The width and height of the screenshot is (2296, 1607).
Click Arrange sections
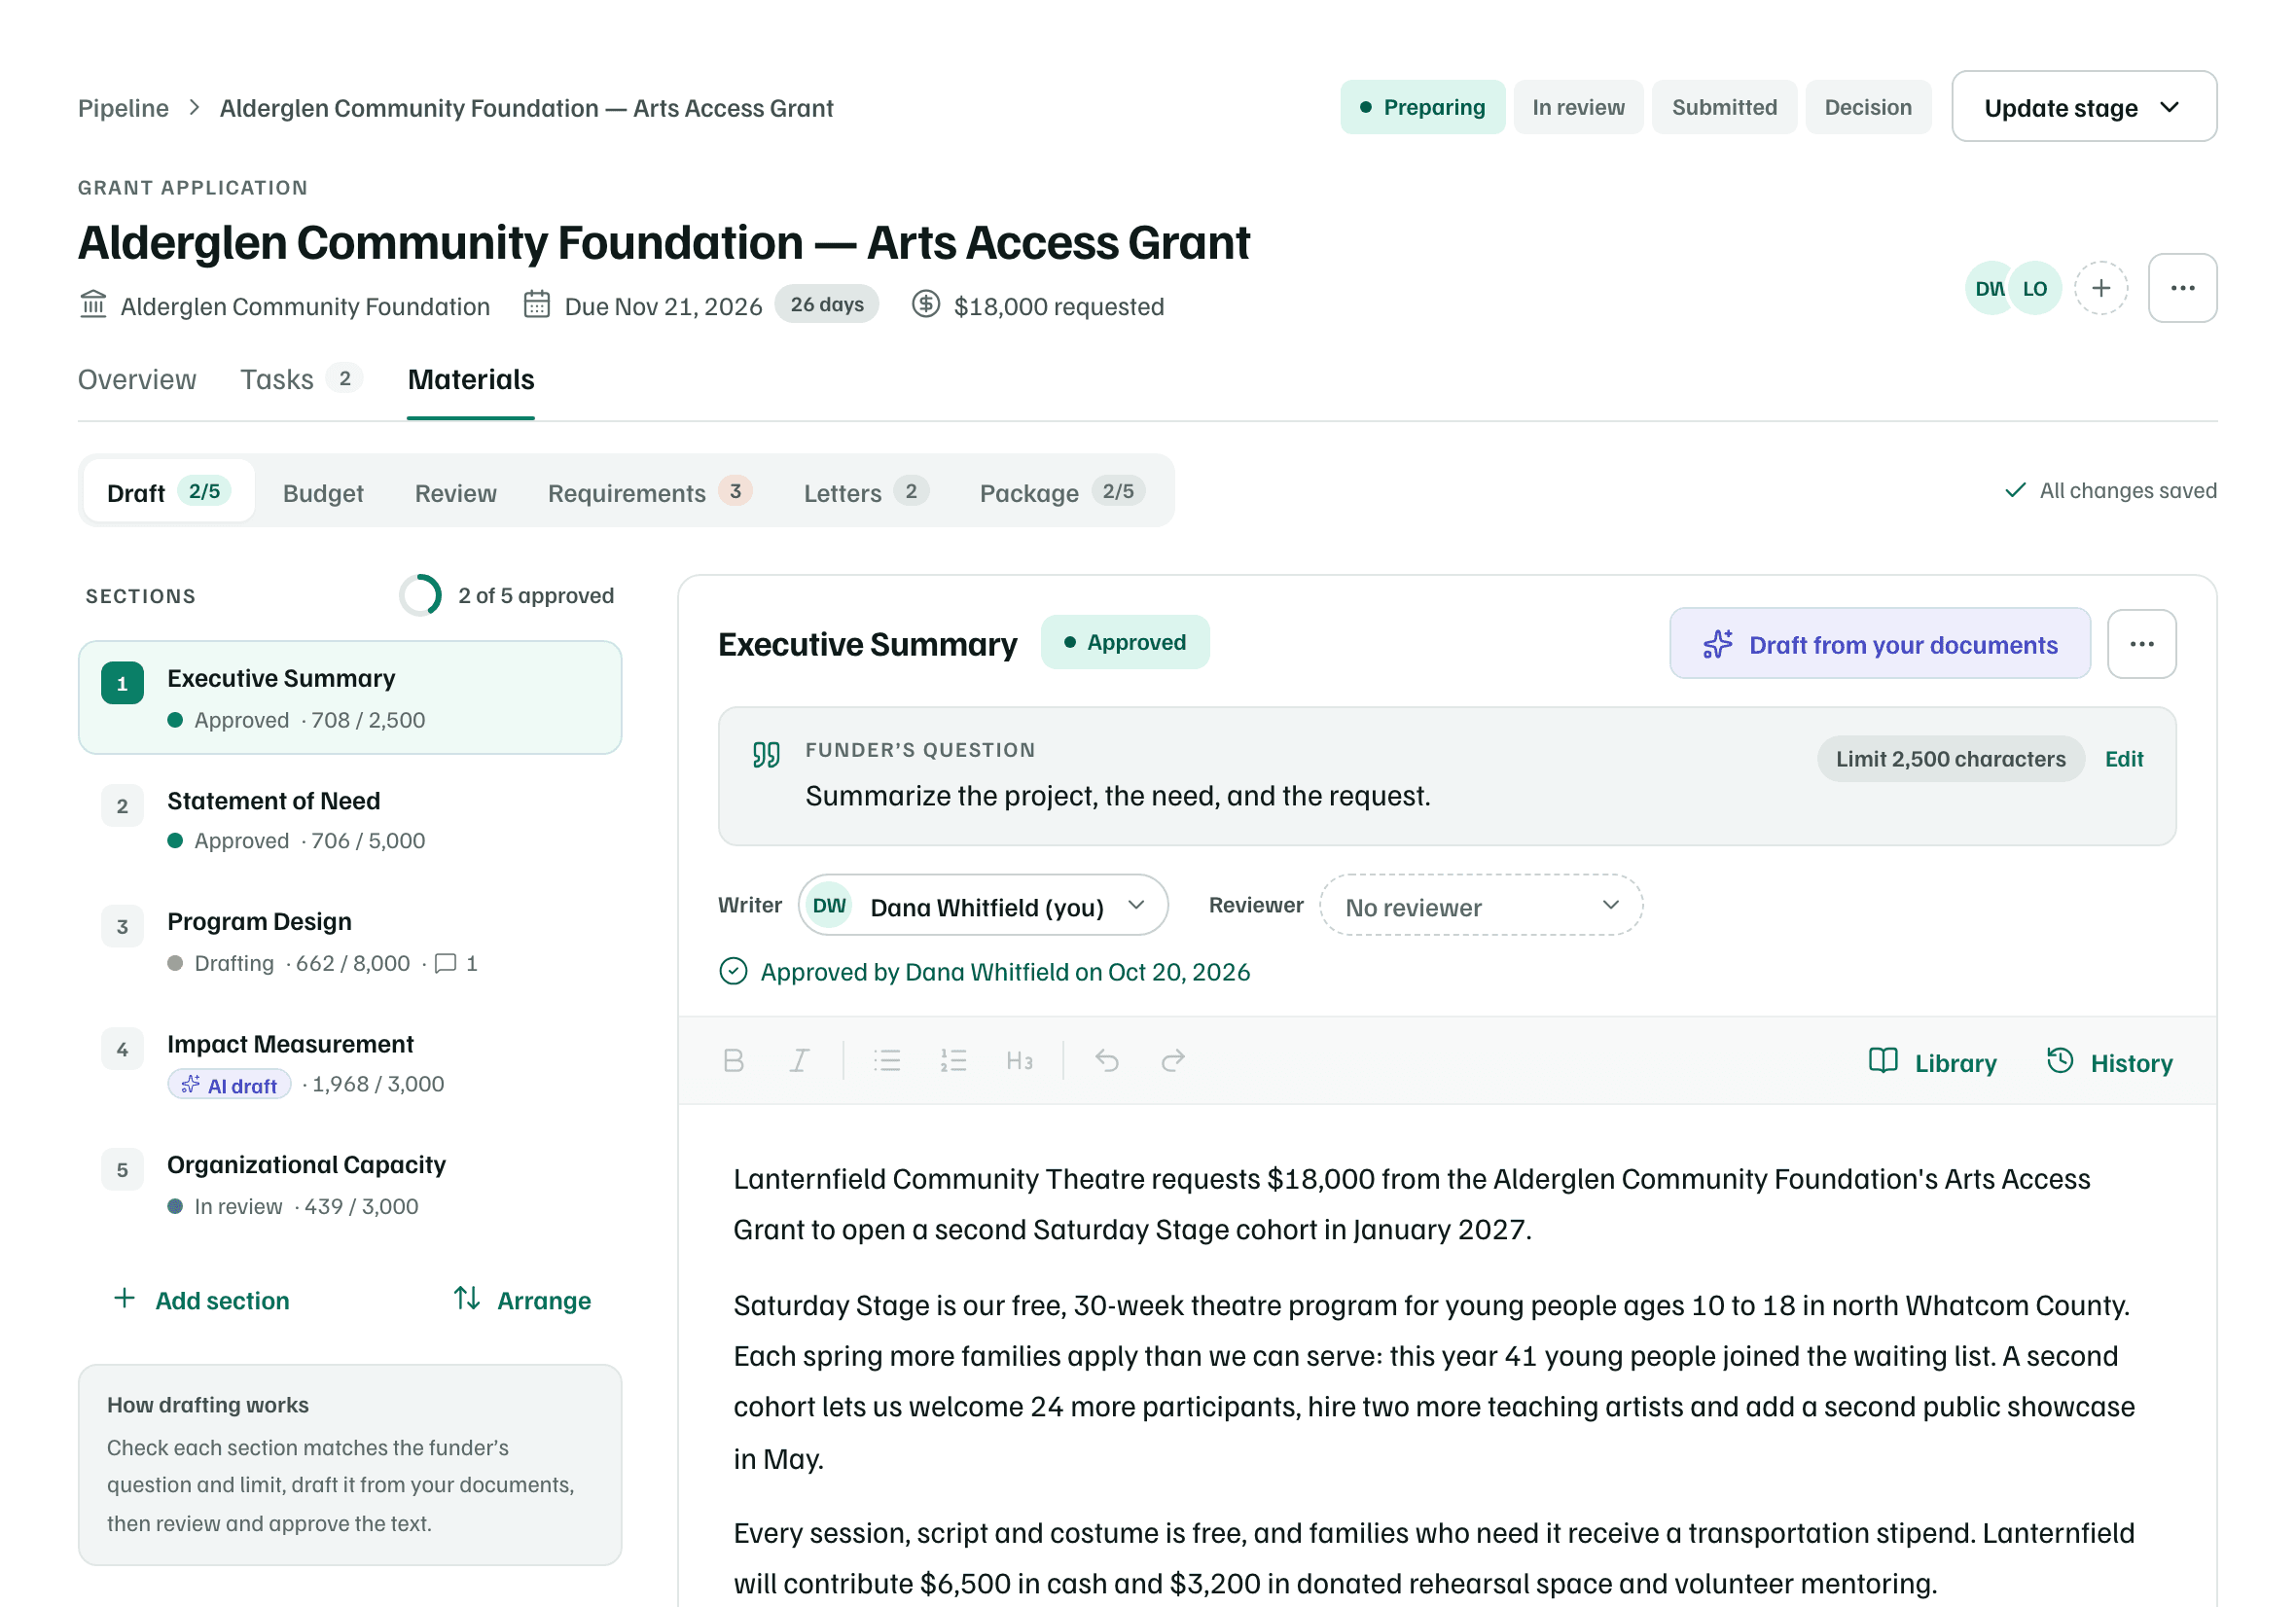click(x=522, y=1300)
